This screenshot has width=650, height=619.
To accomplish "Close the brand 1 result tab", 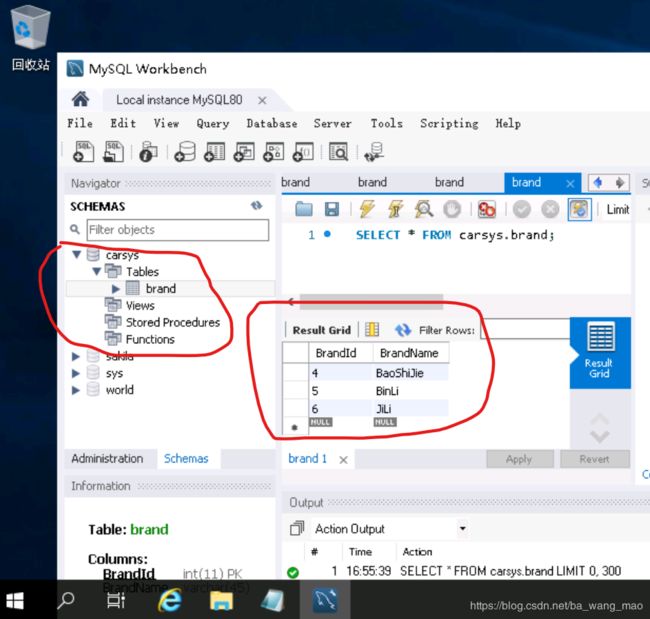I will pyautogui.click(x=343, y=460).
